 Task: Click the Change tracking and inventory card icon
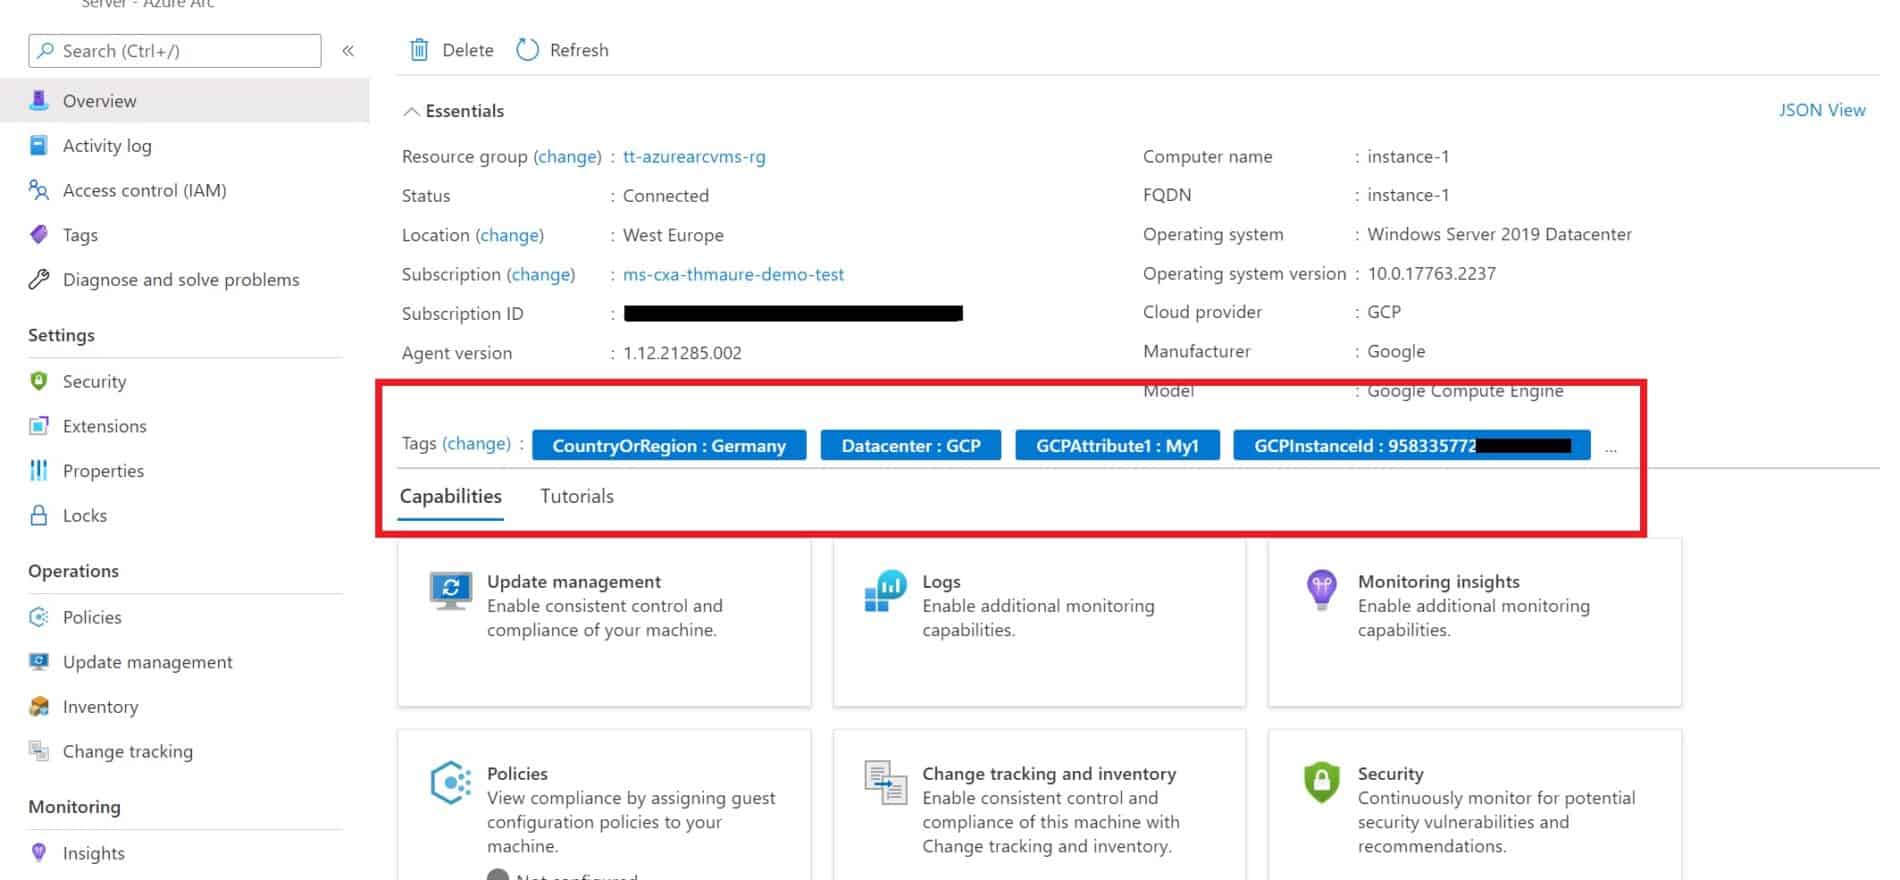[885, 782]
